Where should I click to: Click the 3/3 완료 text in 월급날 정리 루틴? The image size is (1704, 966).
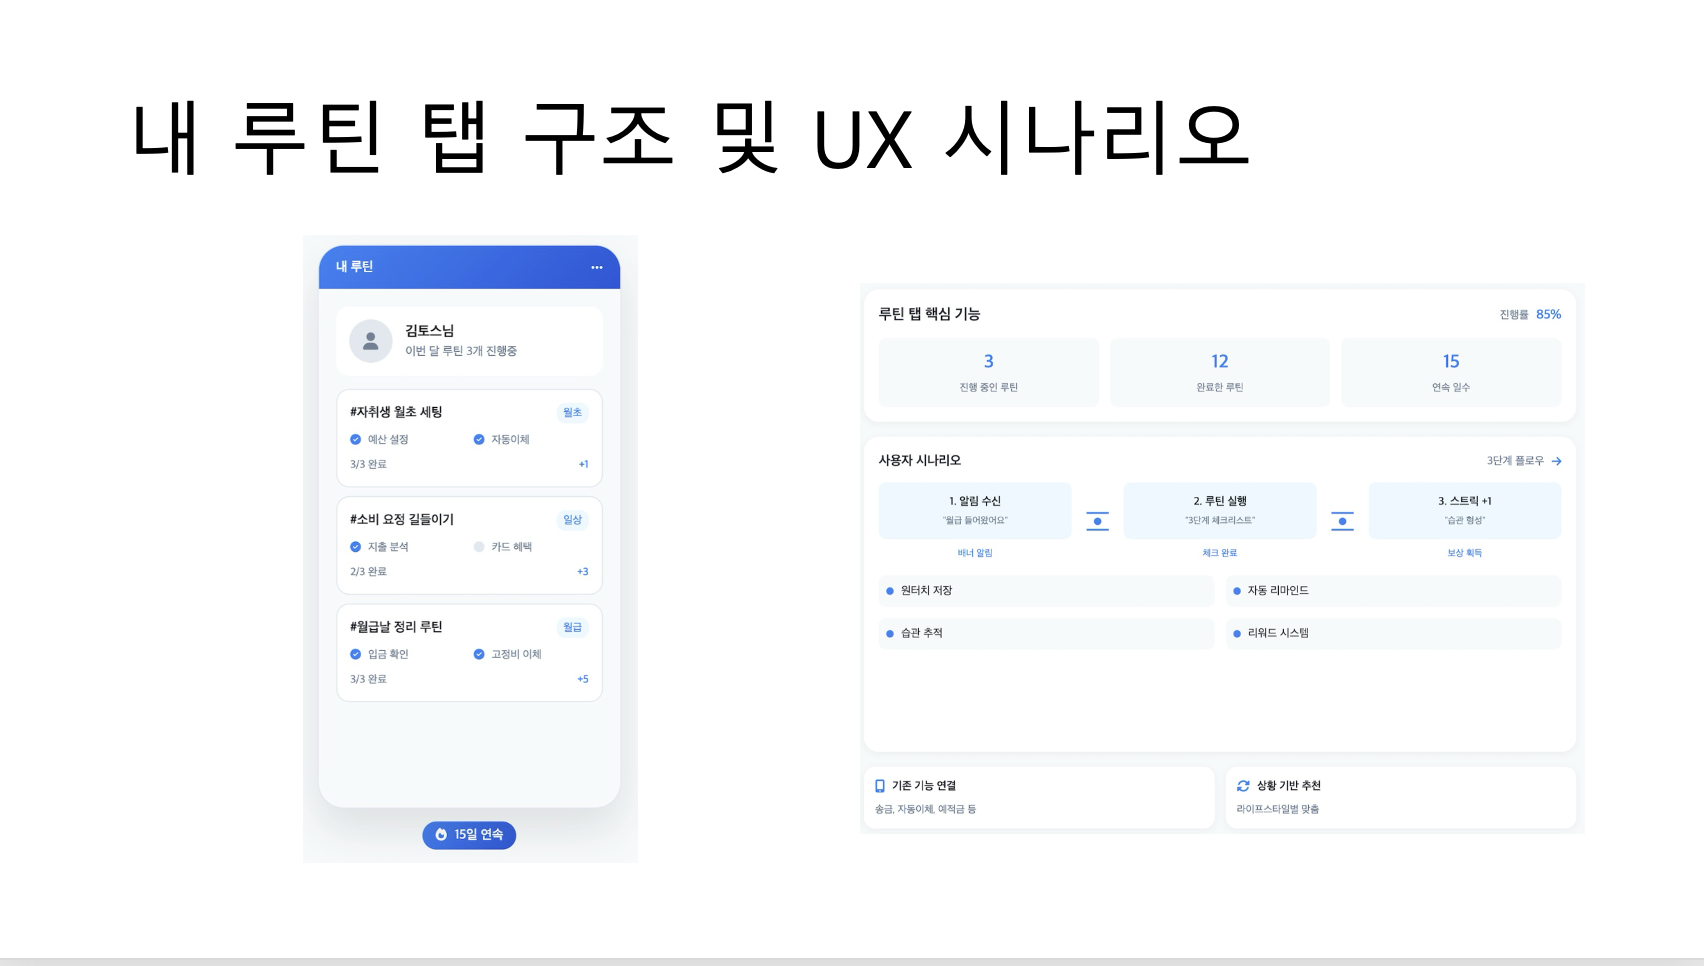[x=368, y=679]
